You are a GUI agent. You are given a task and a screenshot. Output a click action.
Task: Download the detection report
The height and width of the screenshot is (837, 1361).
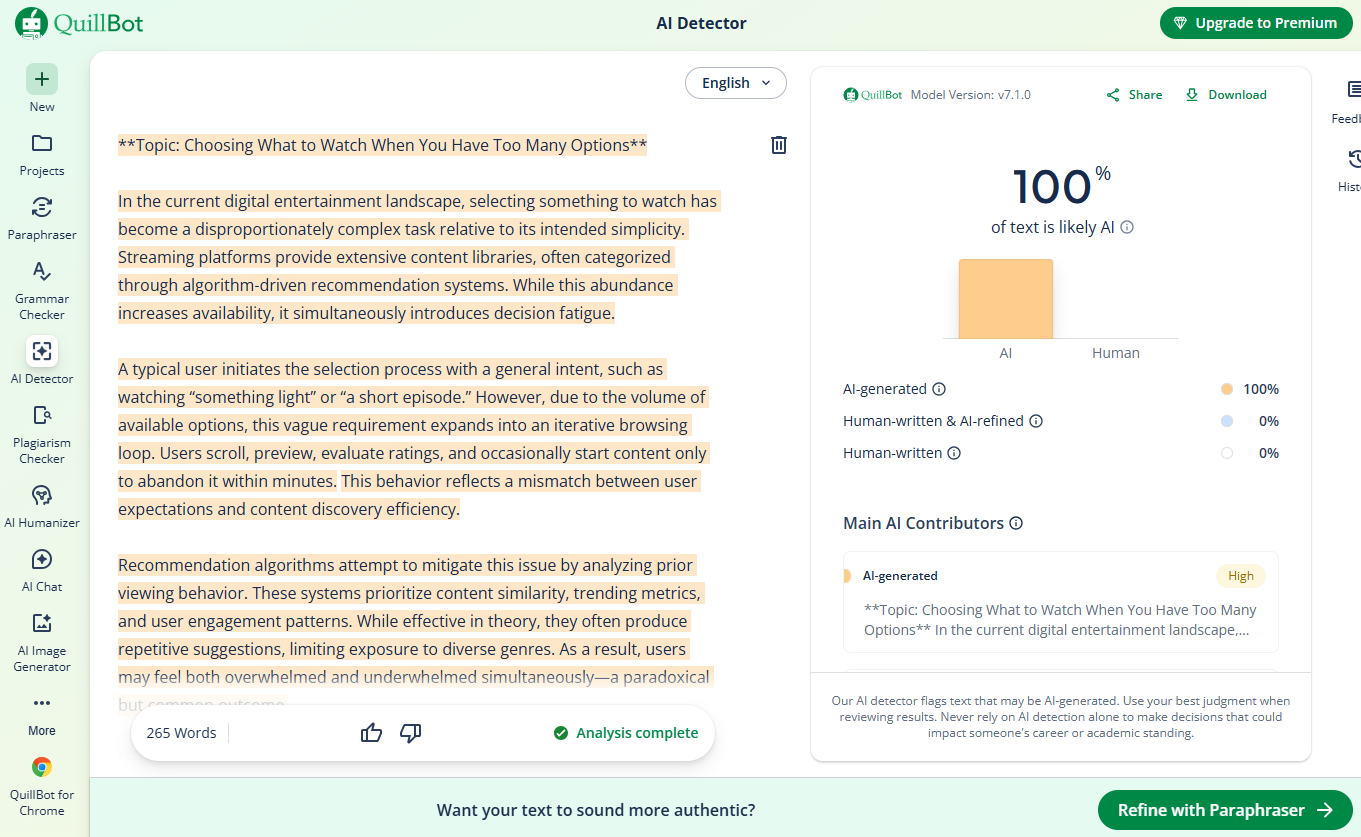pos(1226,95)
